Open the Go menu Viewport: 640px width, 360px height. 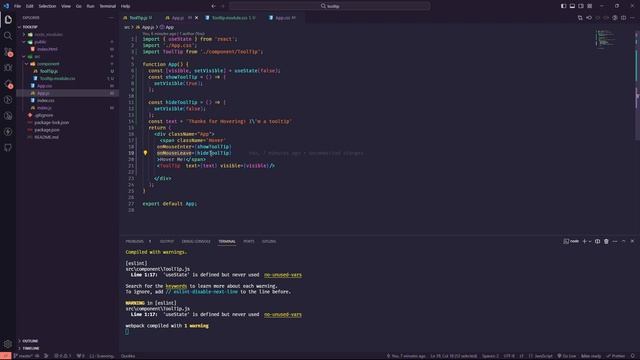click(x=79, y=6)
